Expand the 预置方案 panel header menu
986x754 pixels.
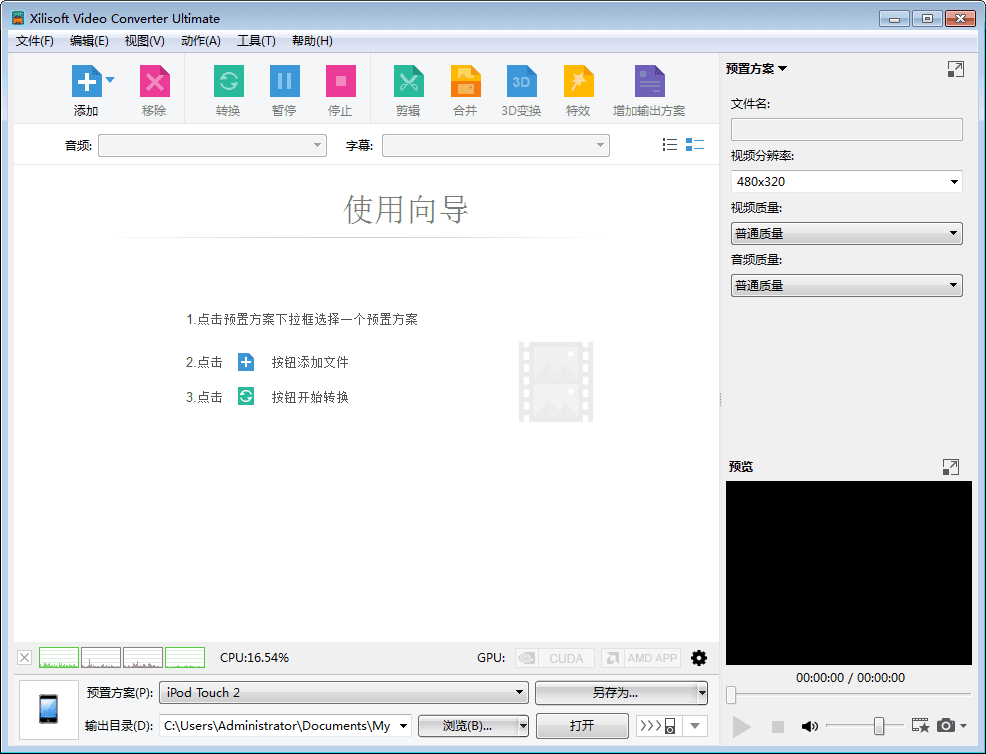click(x=756, y=69)
